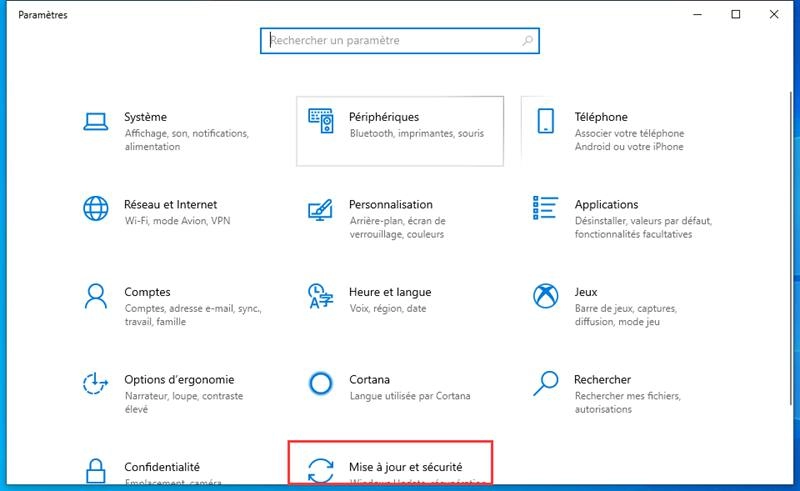This screenshot has width=800, height=491.
Task: Click the Système laptop icon
Action: (95, 122)
